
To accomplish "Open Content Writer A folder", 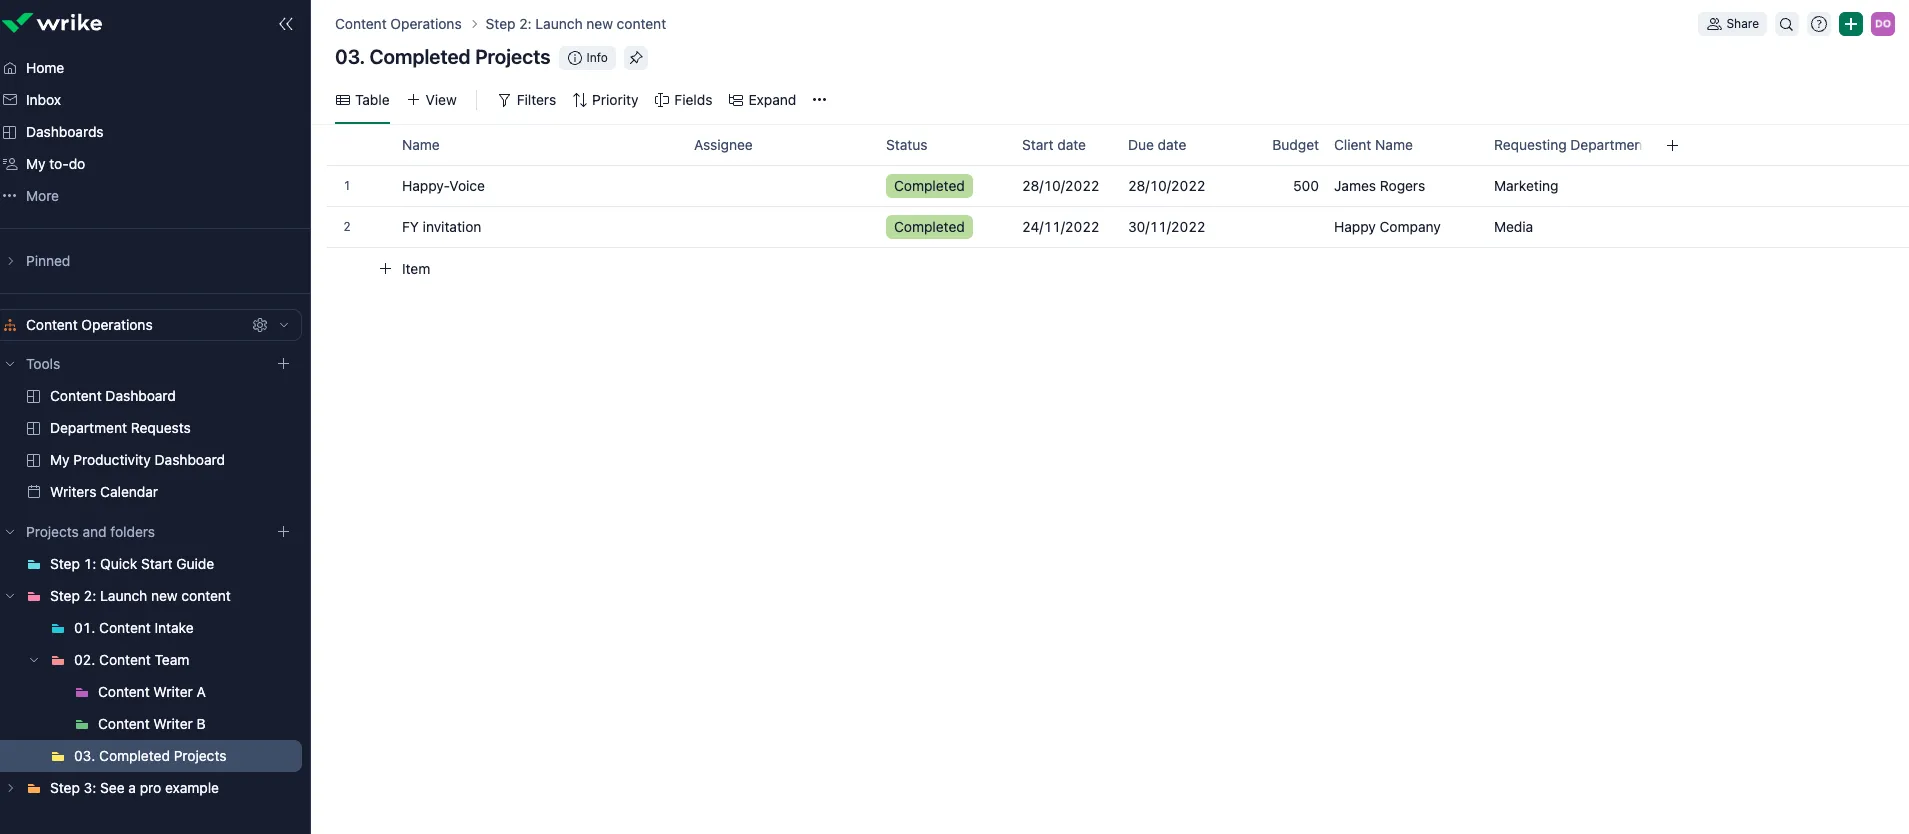I will (151, 692).
